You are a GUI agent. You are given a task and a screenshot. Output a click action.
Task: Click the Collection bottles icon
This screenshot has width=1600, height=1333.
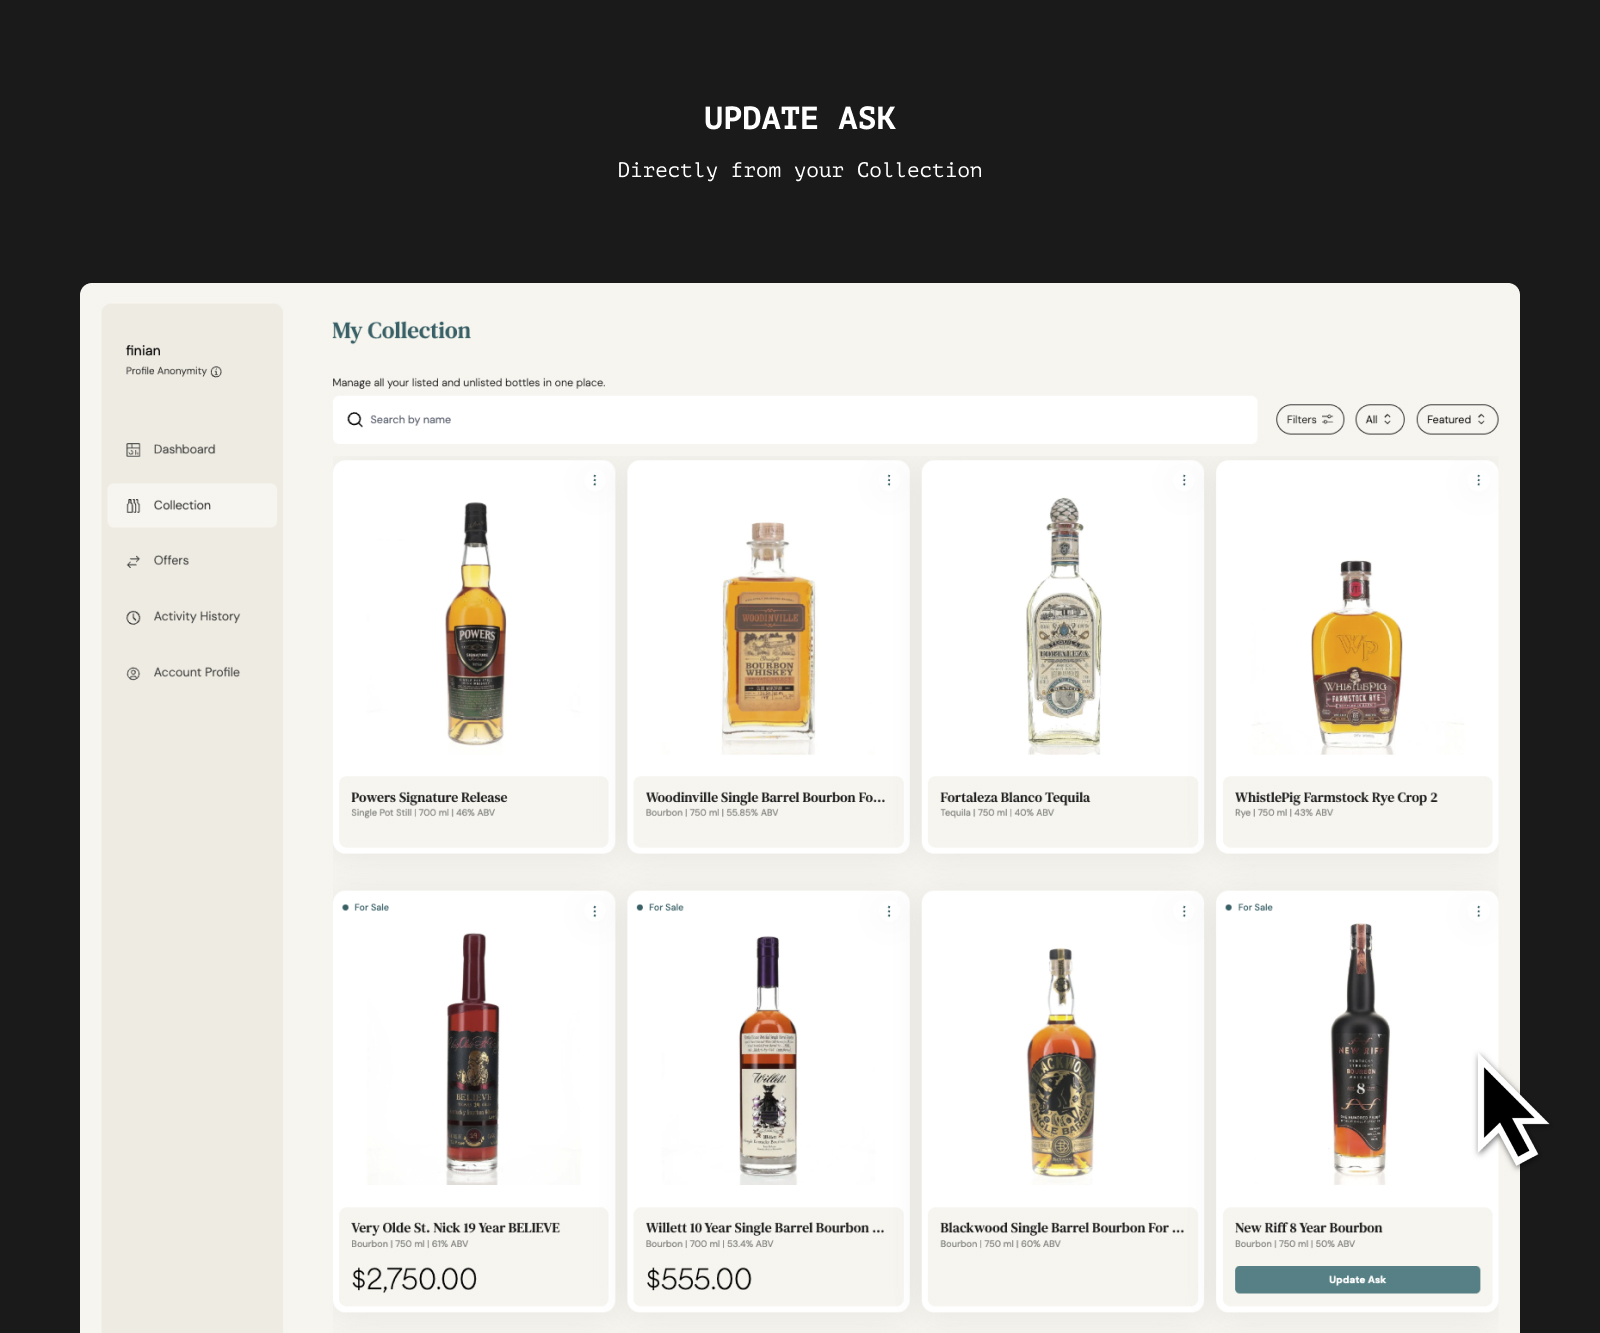[x=133, y=506]
